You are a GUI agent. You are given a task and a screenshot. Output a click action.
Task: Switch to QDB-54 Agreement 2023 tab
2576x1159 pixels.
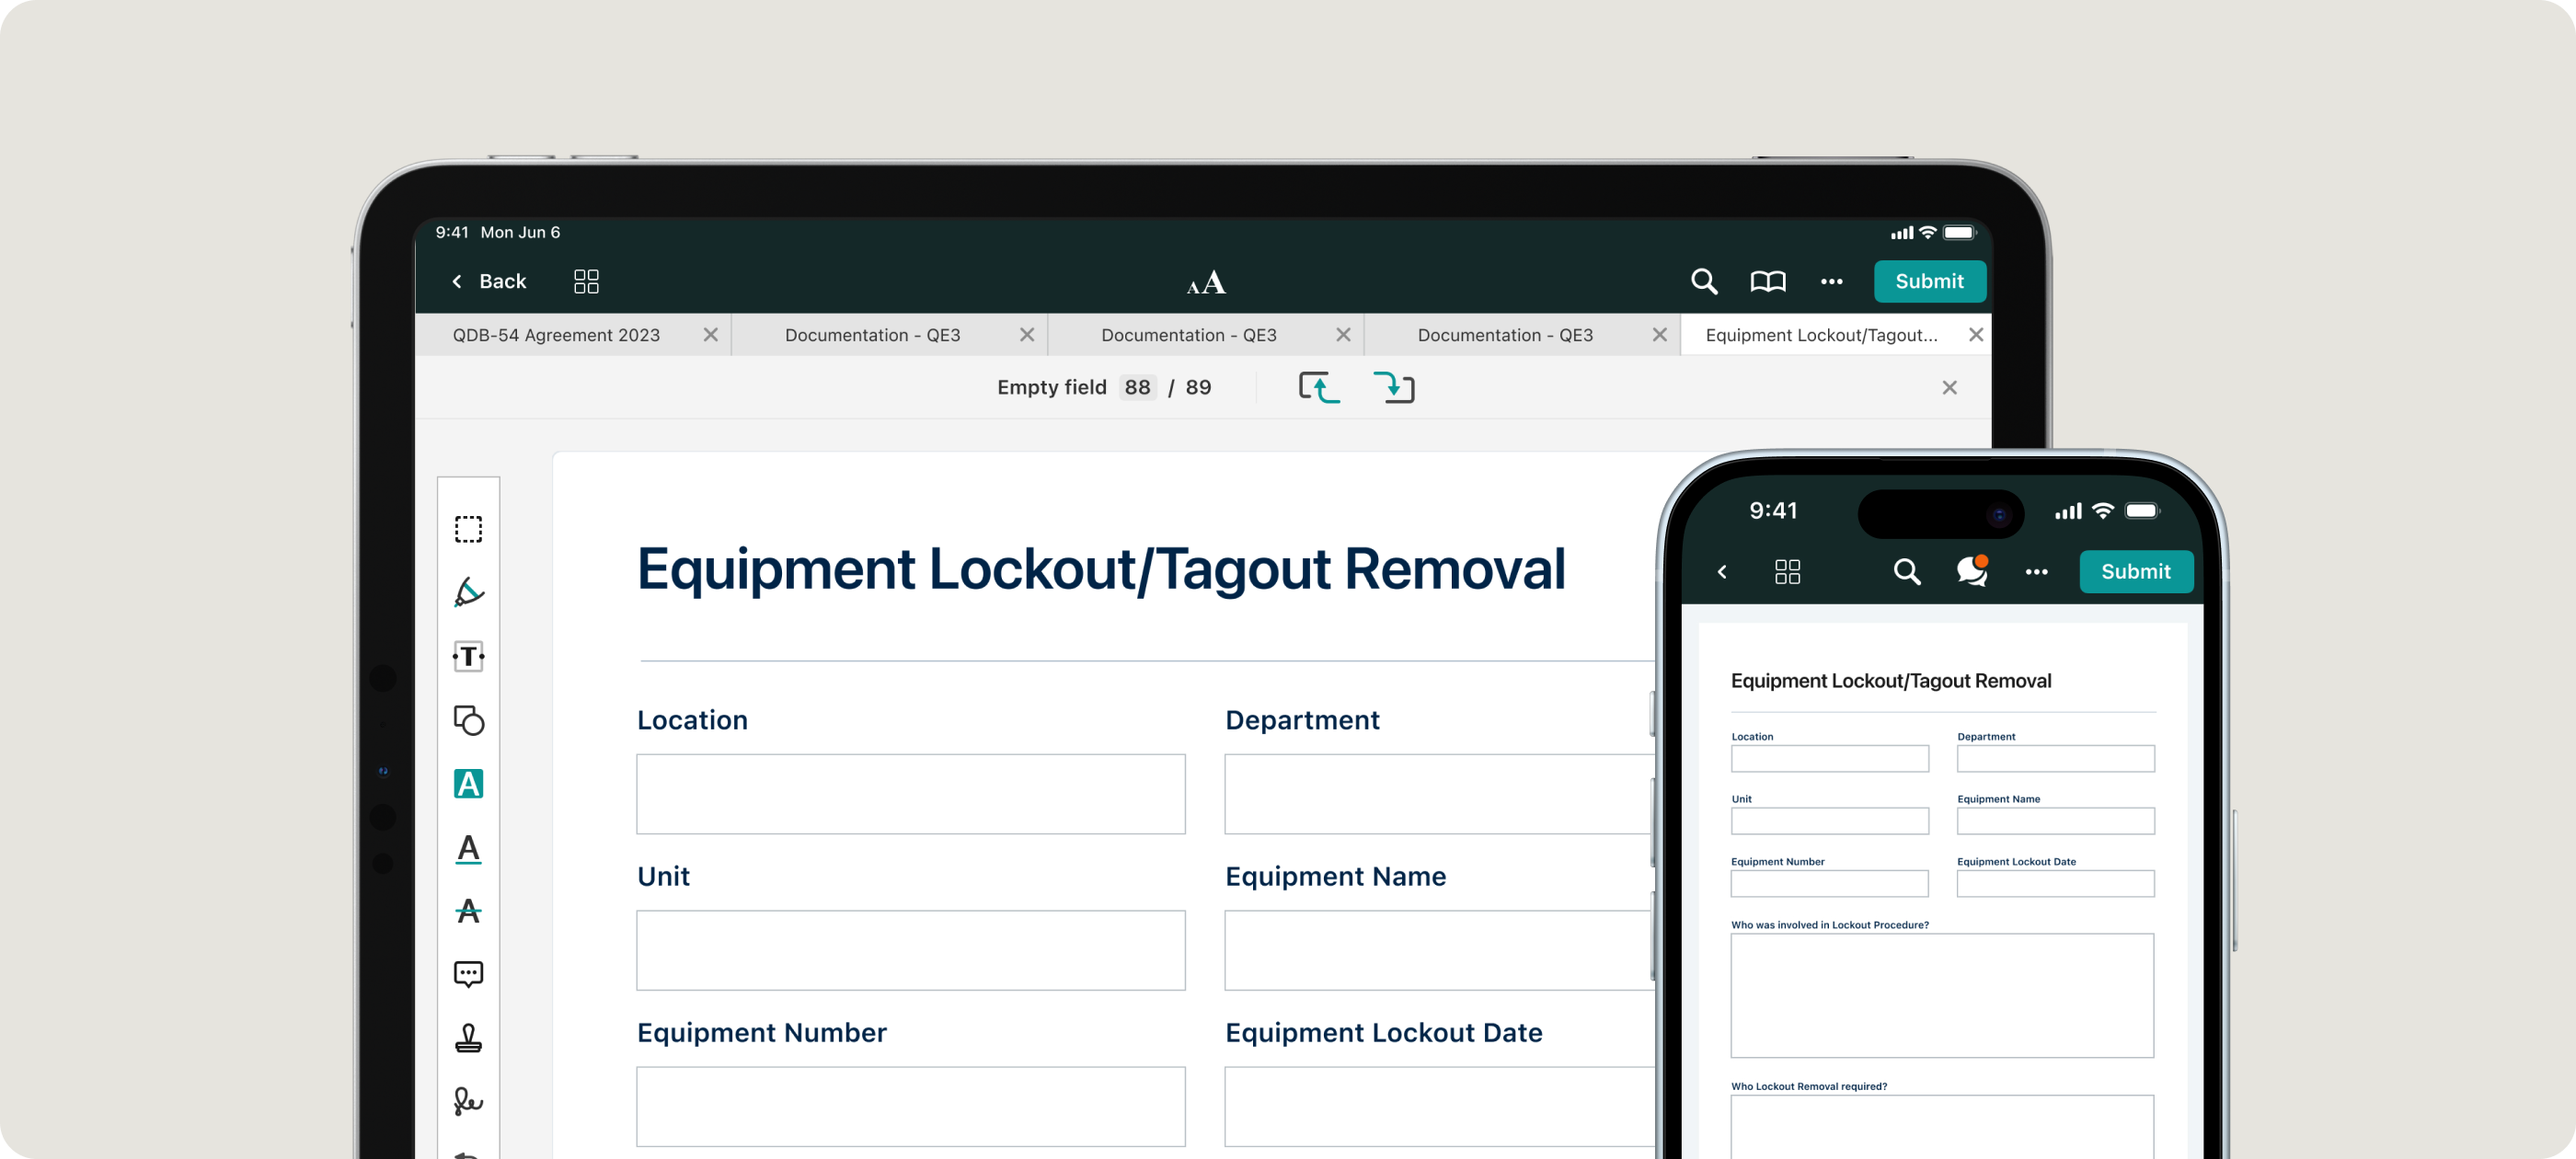click(x=556, y=335)
